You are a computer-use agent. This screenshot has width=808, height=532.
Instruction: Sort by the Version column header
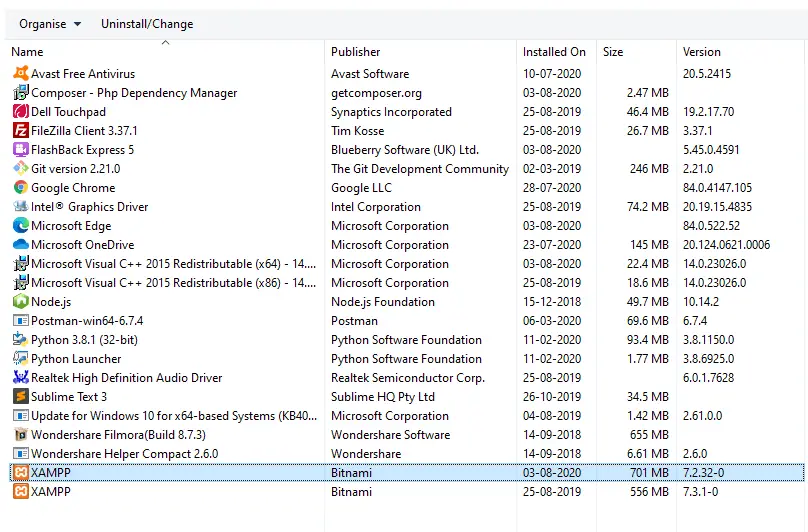pos(742,52)
